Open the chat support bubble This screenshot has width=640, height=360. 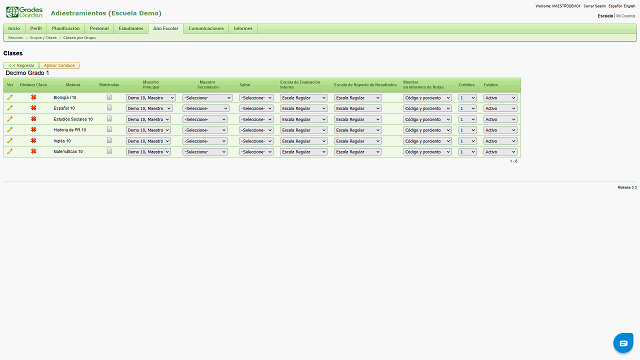pyautogui.click(x=623, y=343)
